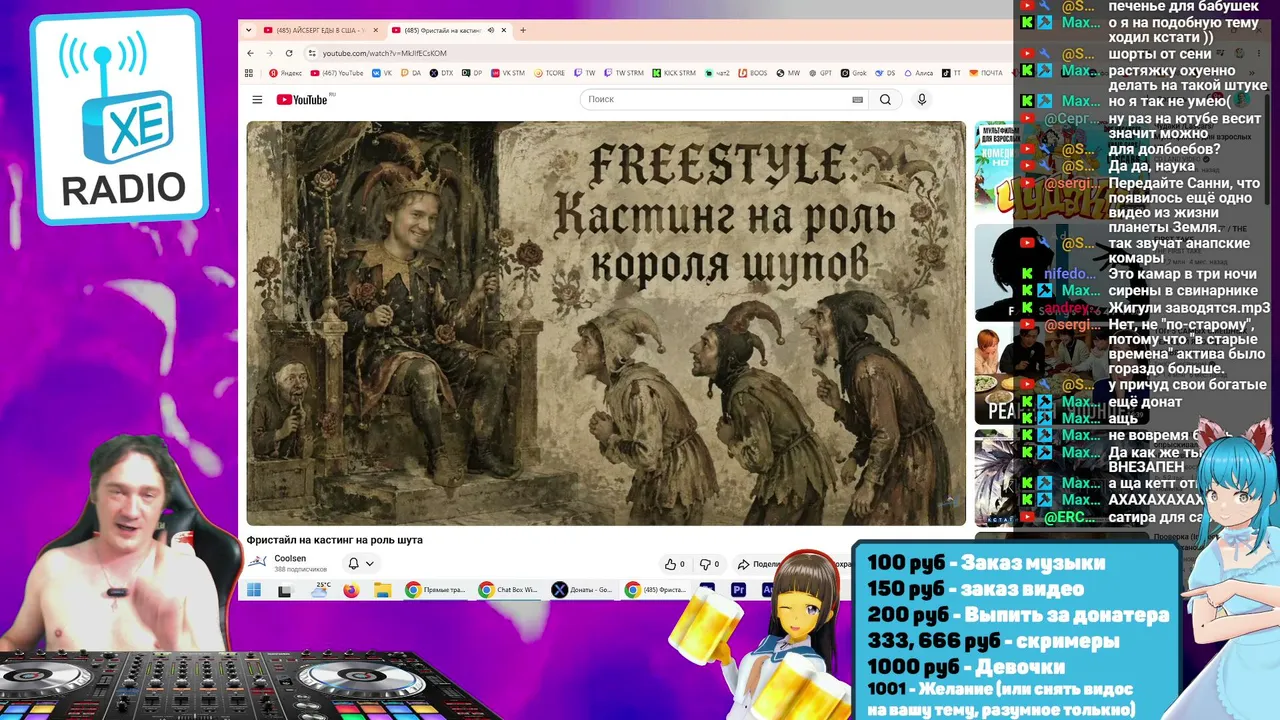The image size is (1280, 720).
Task: Share the video via Поделиться button
Action: (x=759, y=564)
